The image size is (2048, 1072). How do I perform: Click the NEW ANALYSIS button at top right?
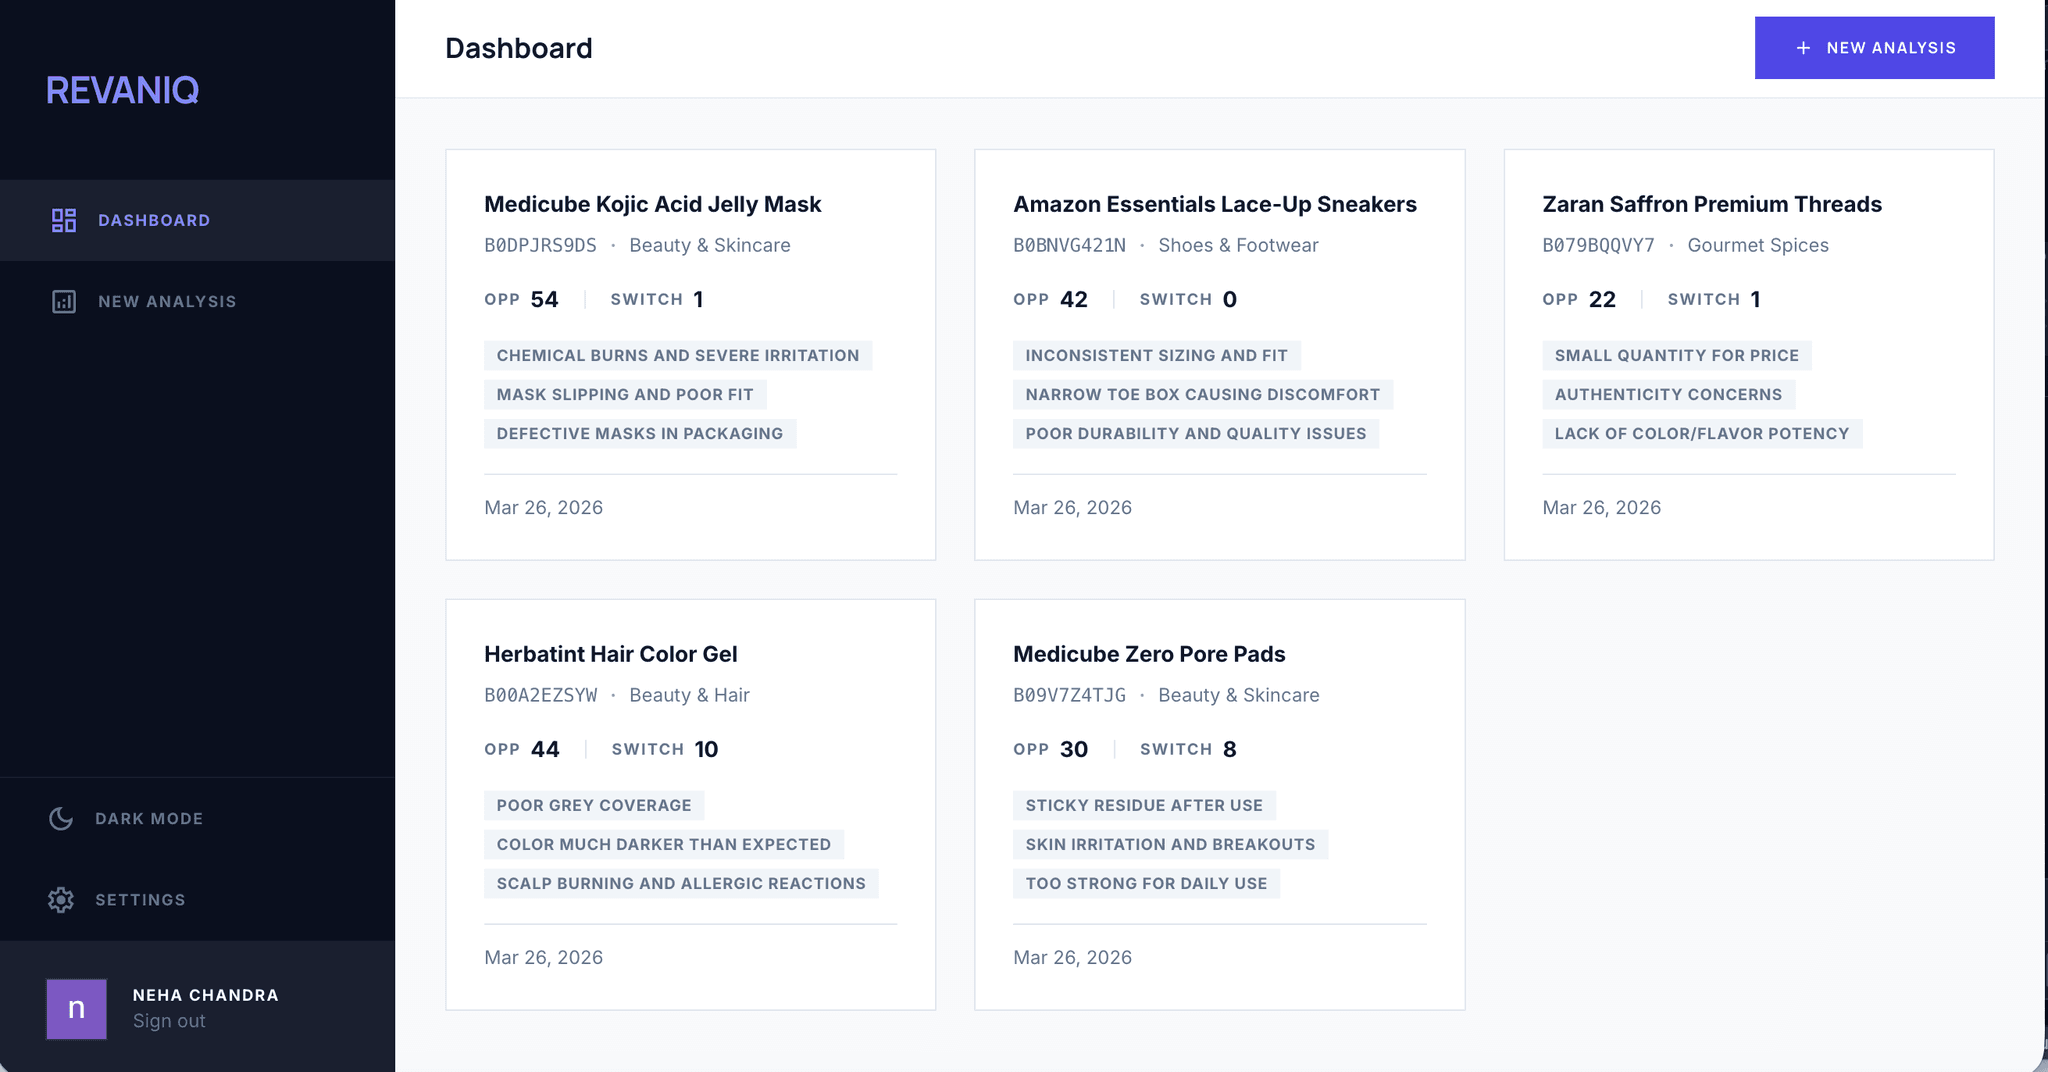pos(1874,48)
